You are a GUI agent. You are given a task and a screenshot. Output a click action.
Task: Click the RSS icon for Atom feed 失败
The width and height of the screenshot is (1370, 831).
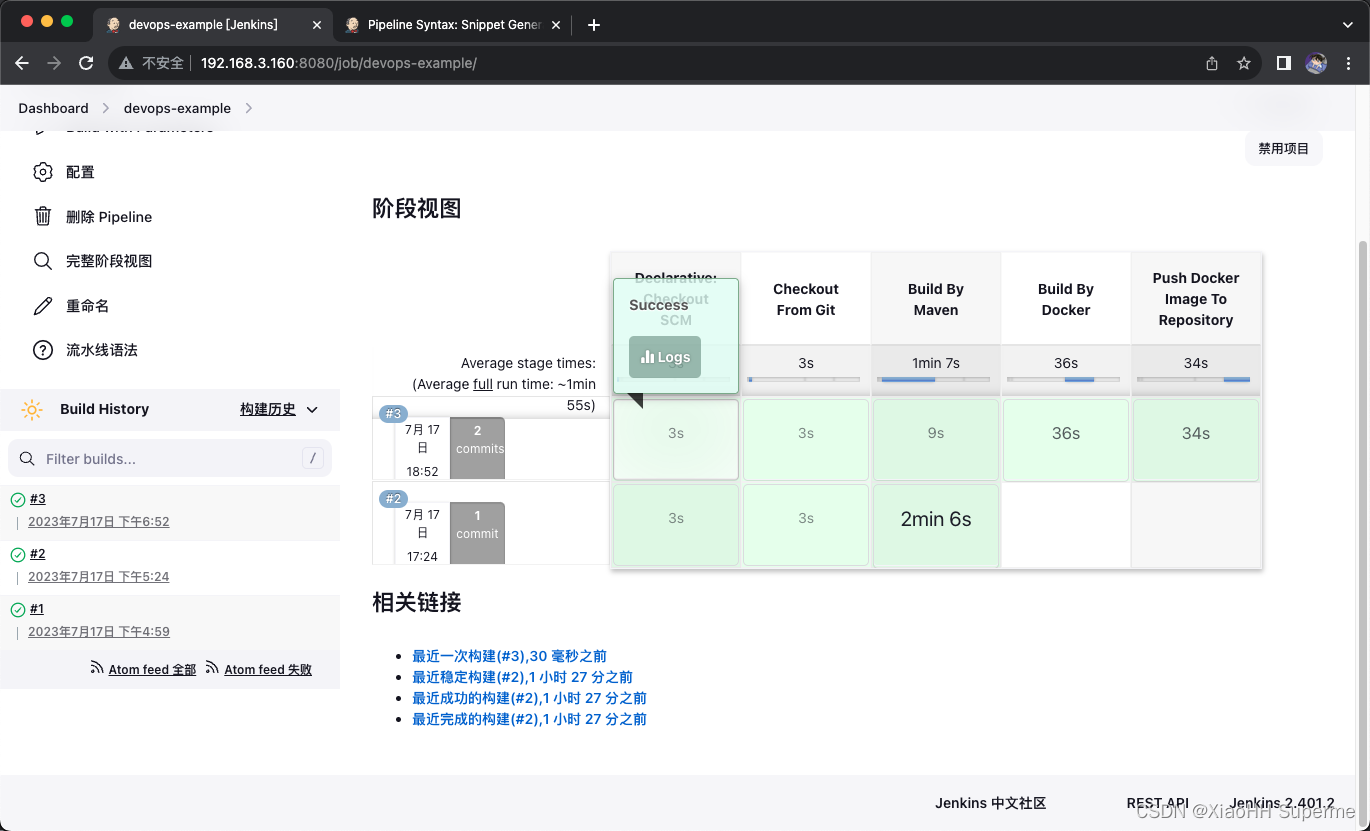click(212, 667)
